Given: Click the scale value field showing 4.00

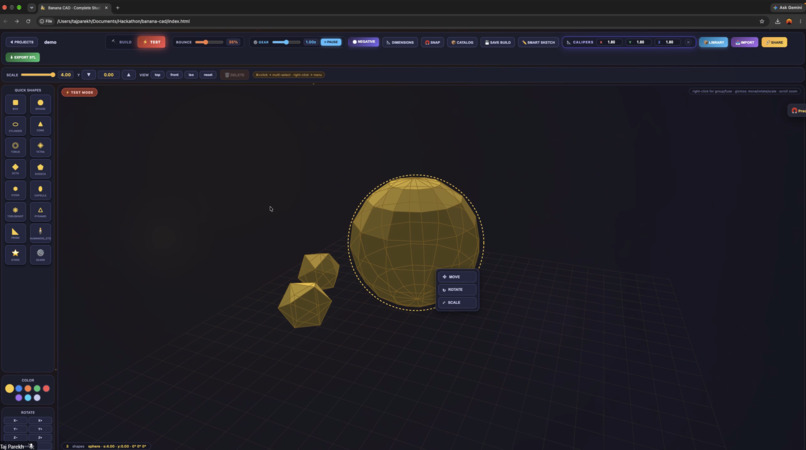Looking at the screenshot, I should coord(66,75).
